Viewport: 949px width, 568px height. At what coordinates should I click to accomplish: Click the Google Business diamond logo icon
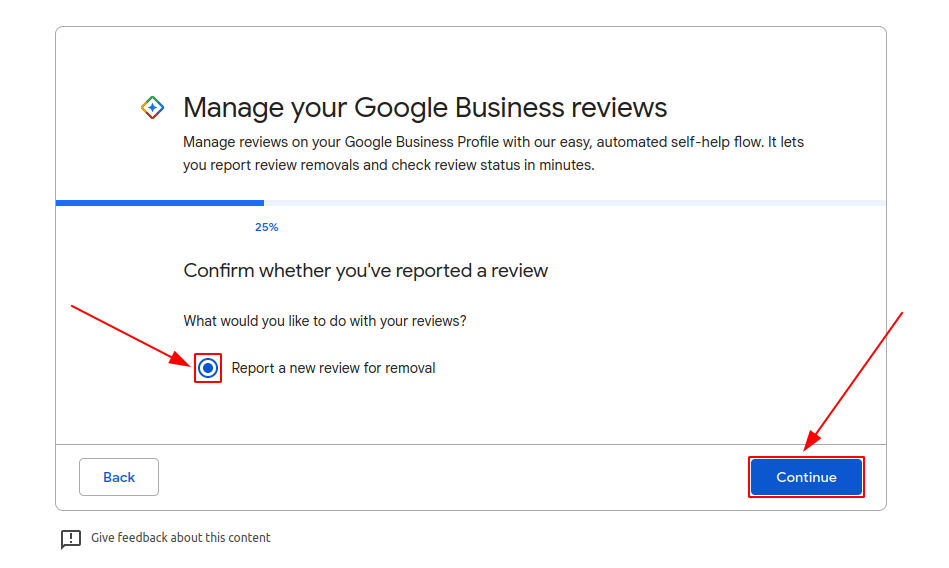[x=153, y=108]
